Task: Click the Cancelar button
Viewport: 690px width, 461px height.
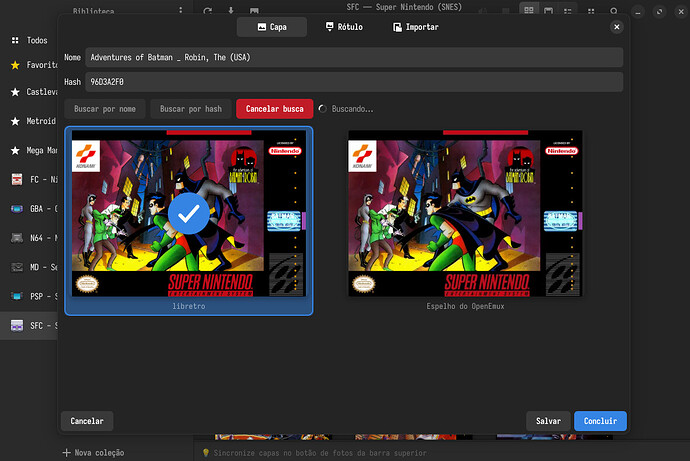Action: [87, 421]
